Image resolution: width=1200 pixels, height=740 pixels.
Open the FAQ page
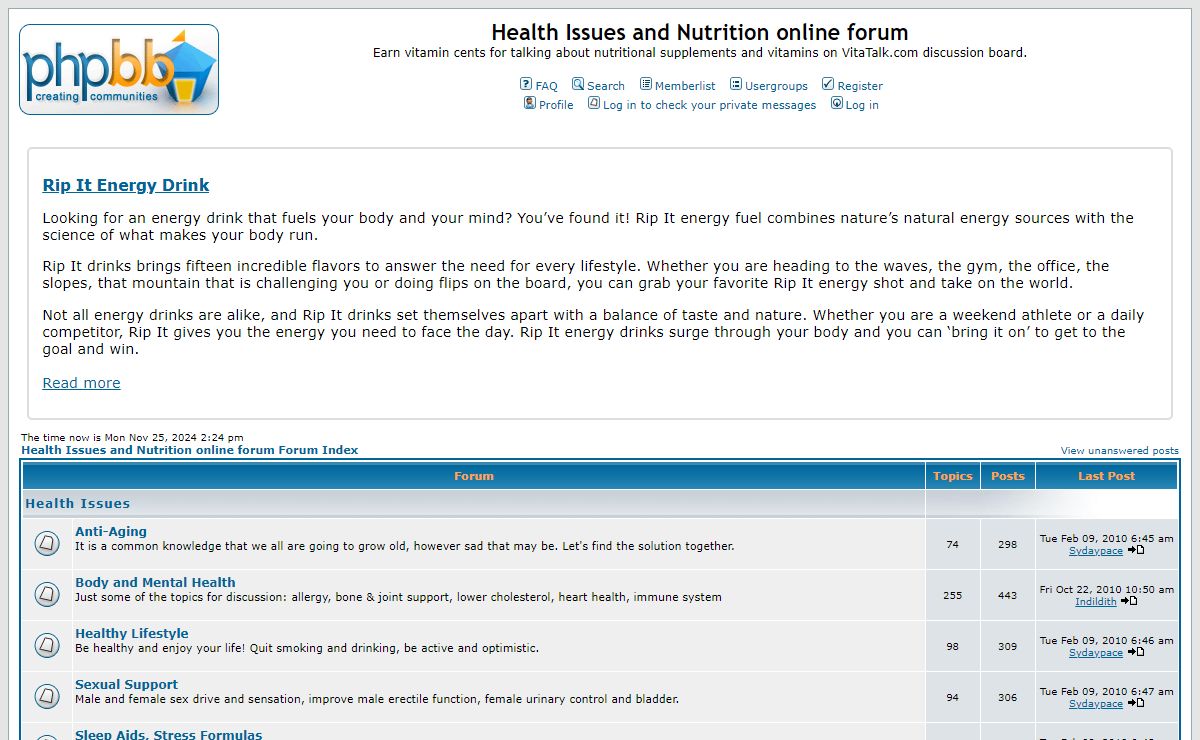point(546,86)
